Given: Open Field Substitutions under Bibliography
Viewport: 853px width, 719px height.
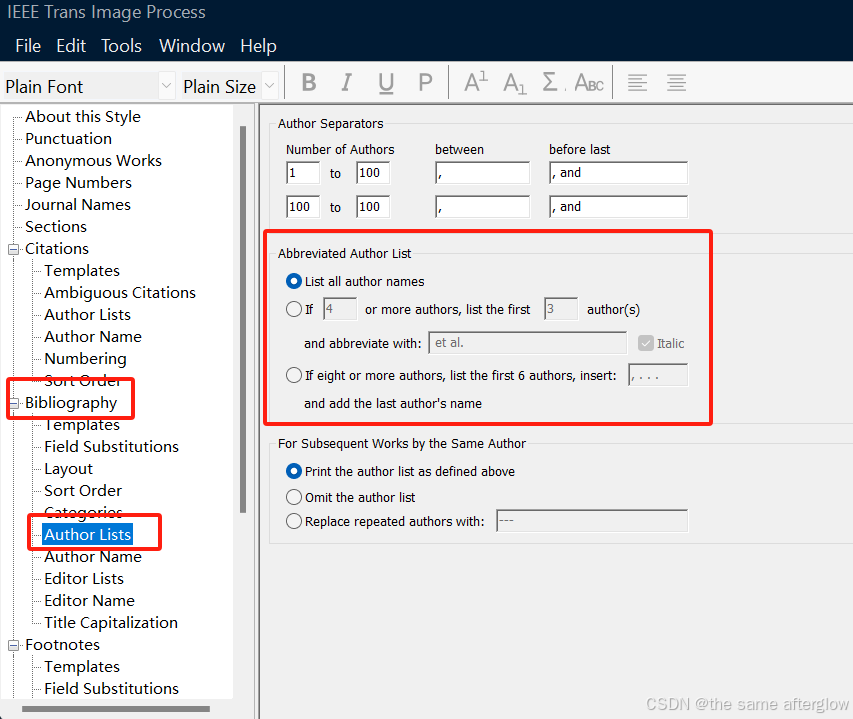Looking at the screenshot, I should point(112,447).
